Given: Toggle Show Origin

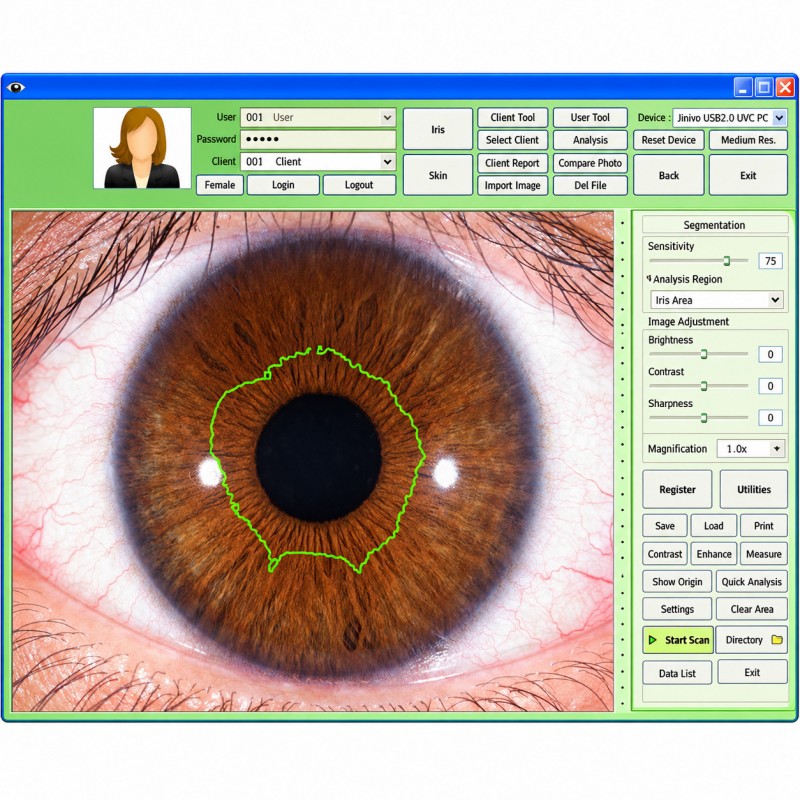Looking at the screenshot, I should (x=677, y=582).
